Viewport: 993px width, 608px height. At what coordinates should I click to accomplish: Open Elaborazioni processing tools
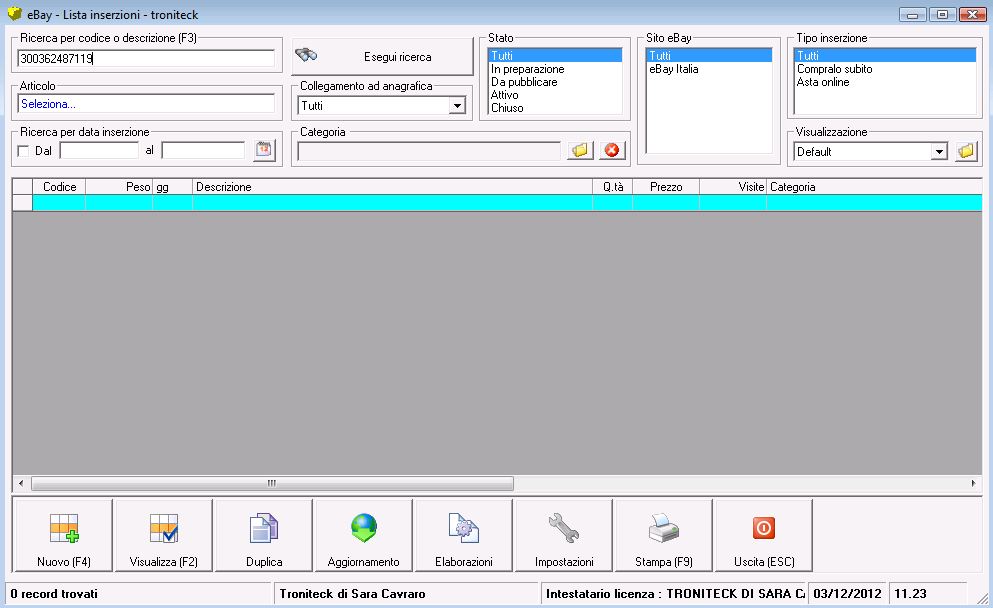pyautogui.click(x=464, y=535)
